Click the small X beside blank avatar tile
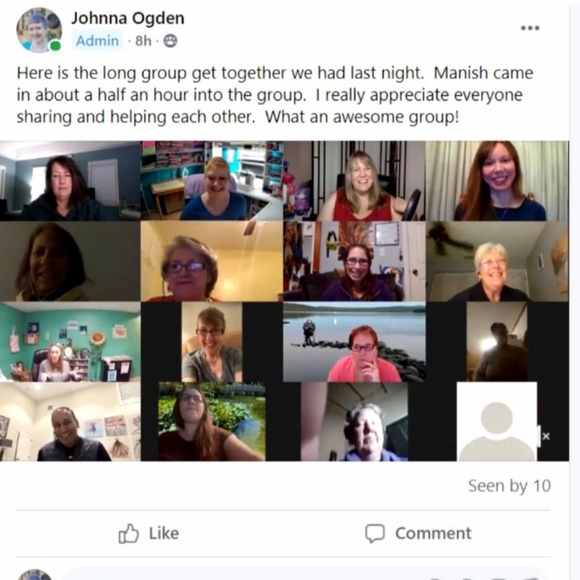Screen dimensions: 580x580 click(546, 436)
